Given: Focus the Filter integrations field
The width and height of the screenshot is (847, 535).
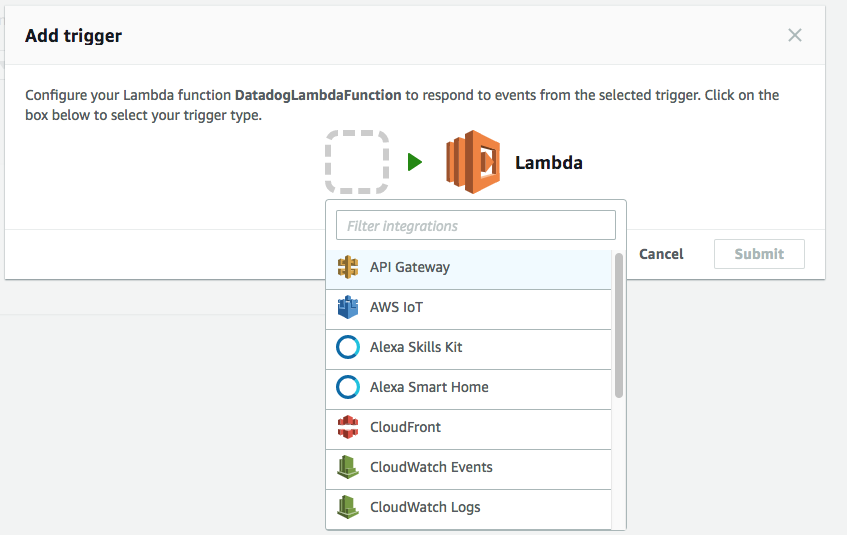Looking at the screenshot, I should pyautogui.click(x=475, y=225).
